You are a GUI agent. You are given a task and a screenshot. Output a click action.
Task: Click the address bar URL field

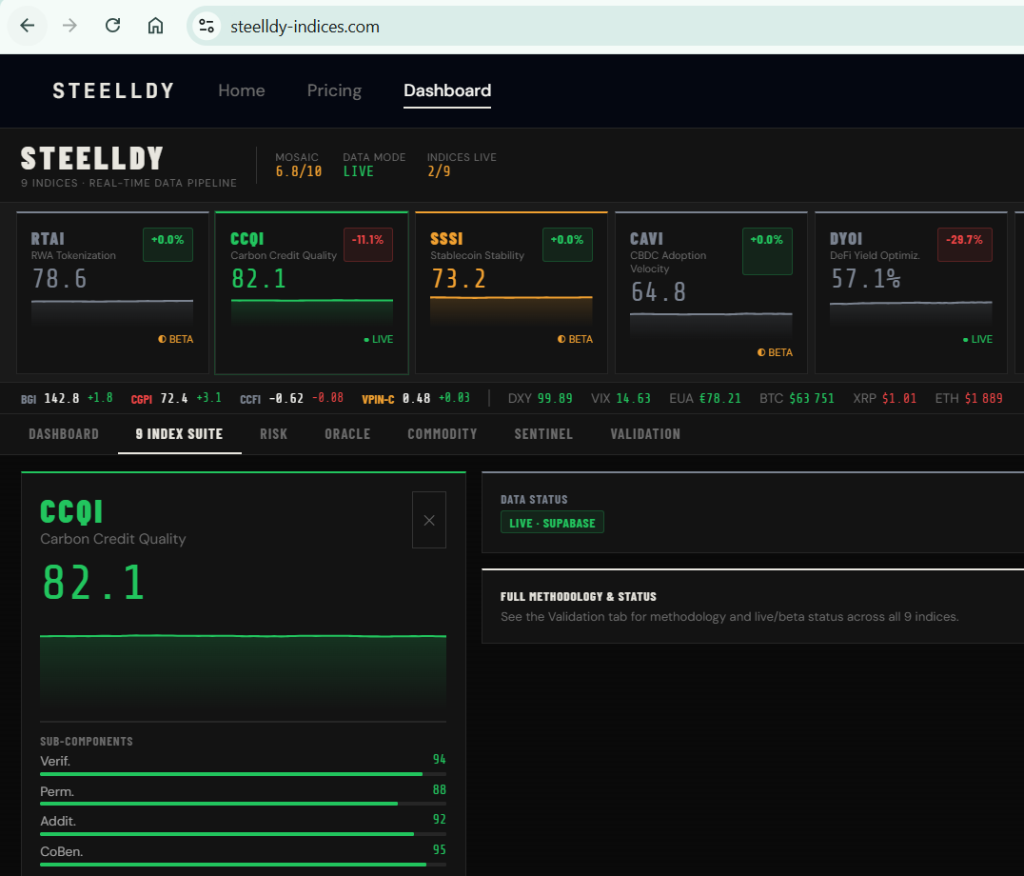pyautogui.click(x=605, y=26)
